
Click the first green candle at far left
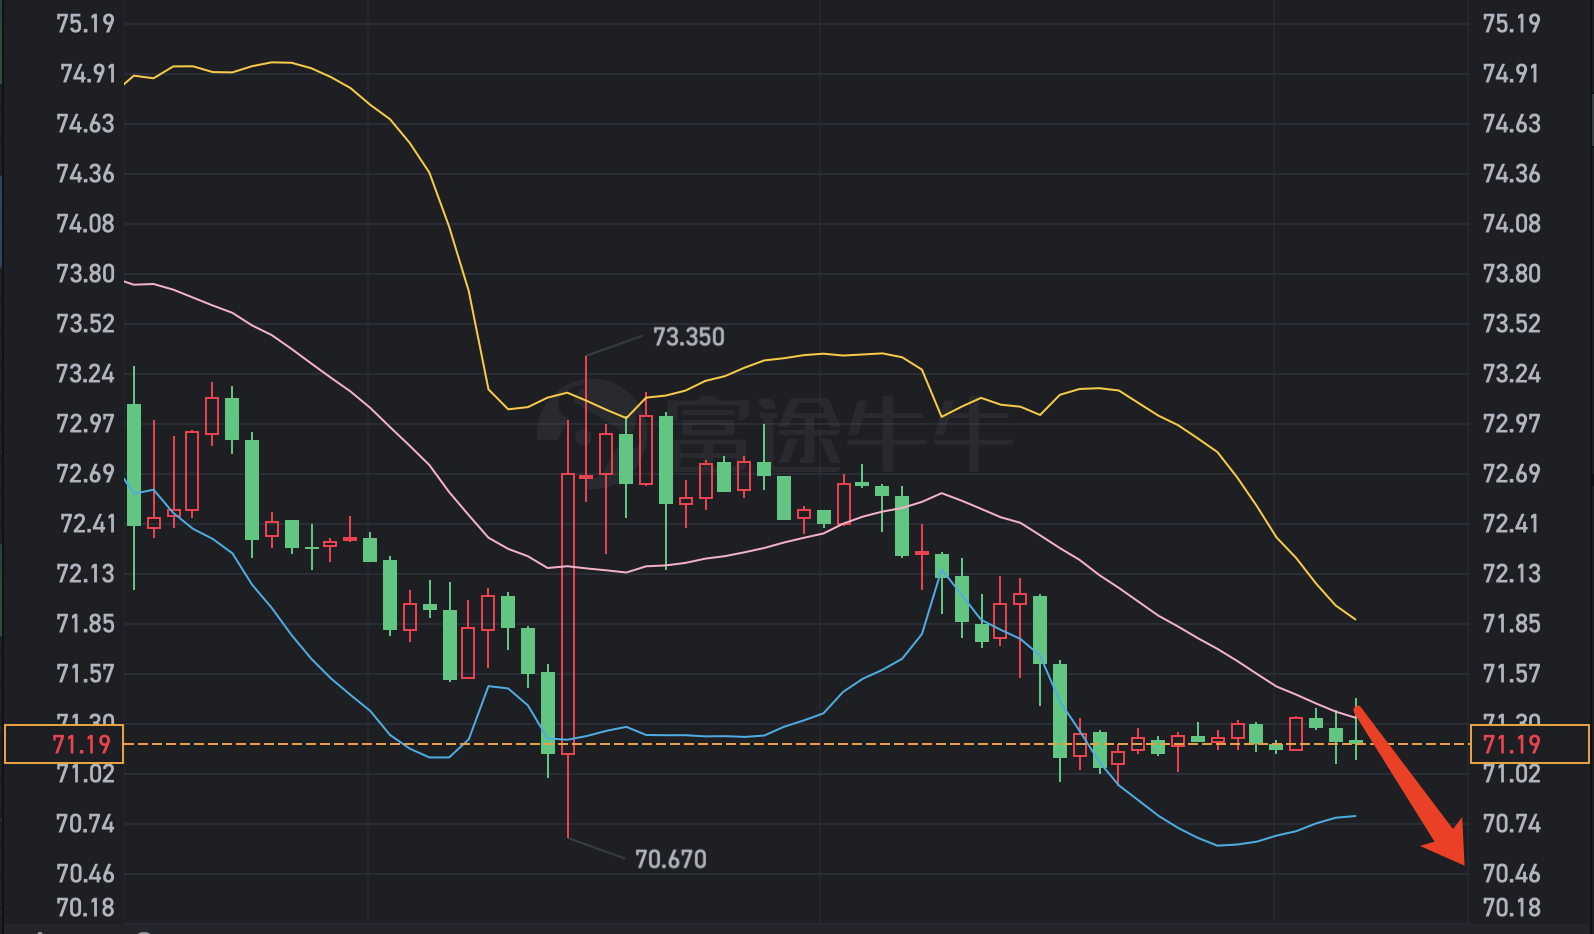(134, 464)
